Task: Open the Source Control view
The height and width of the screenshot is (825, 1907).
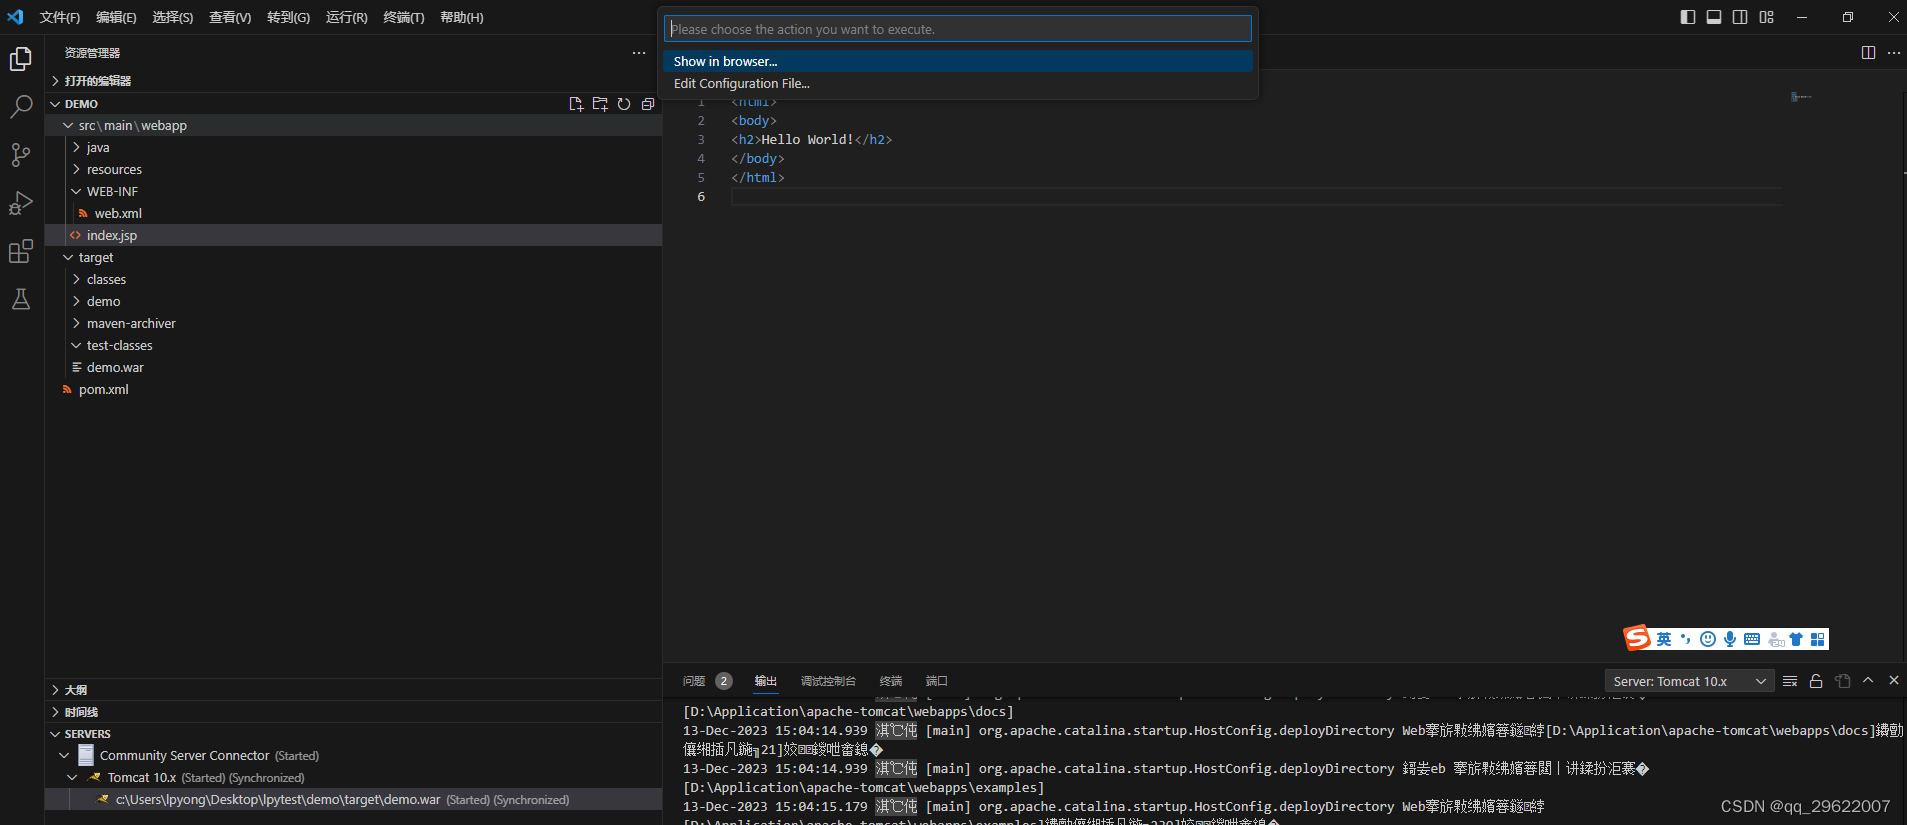Action: pos(21,155)
